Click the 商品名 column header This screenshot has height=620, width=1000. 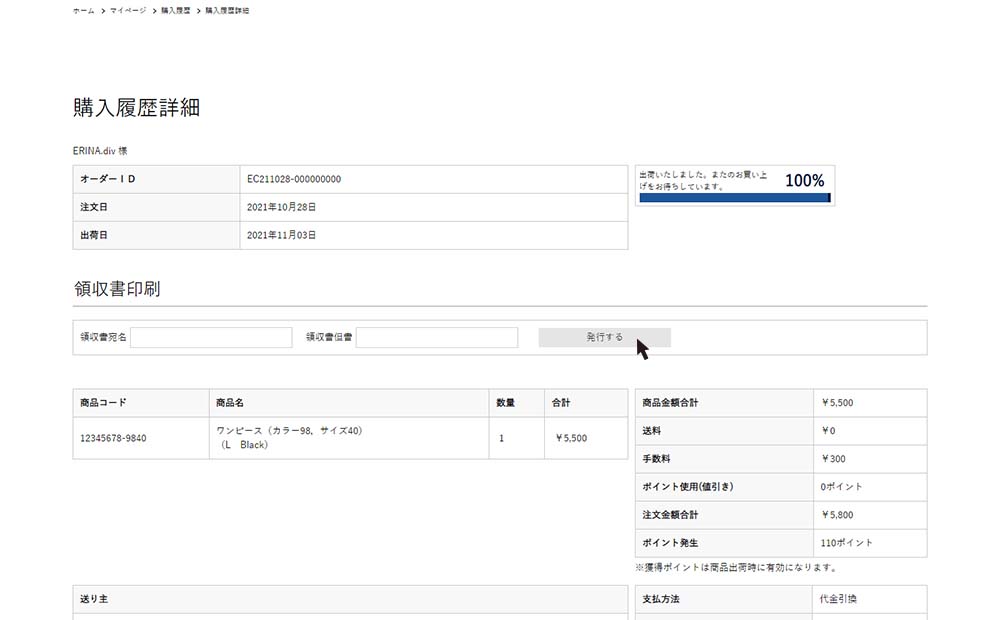coord(230,403)
